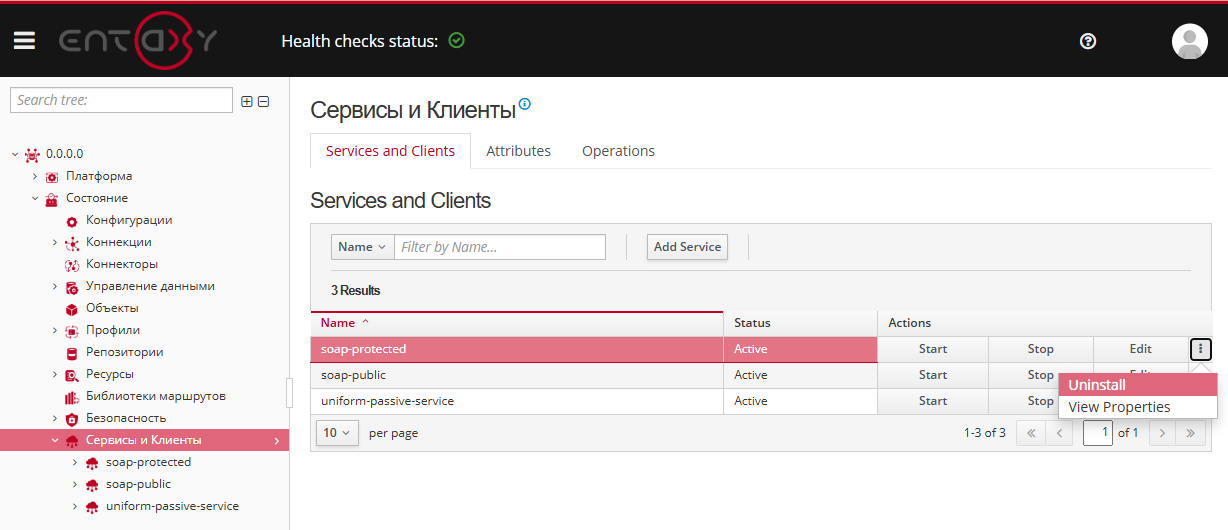Viewport: 1228px width, 530px height.
Task: Open the Name filter type dropdown
Action: (362, 247)
